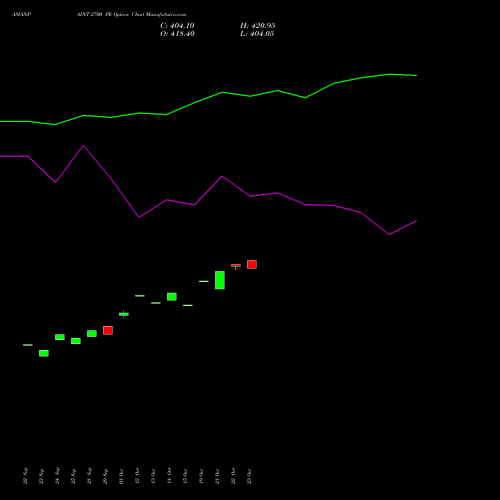Select the 24 Sep date label on axis
This screenshot has width=500, height=500.
click(57, 476)
